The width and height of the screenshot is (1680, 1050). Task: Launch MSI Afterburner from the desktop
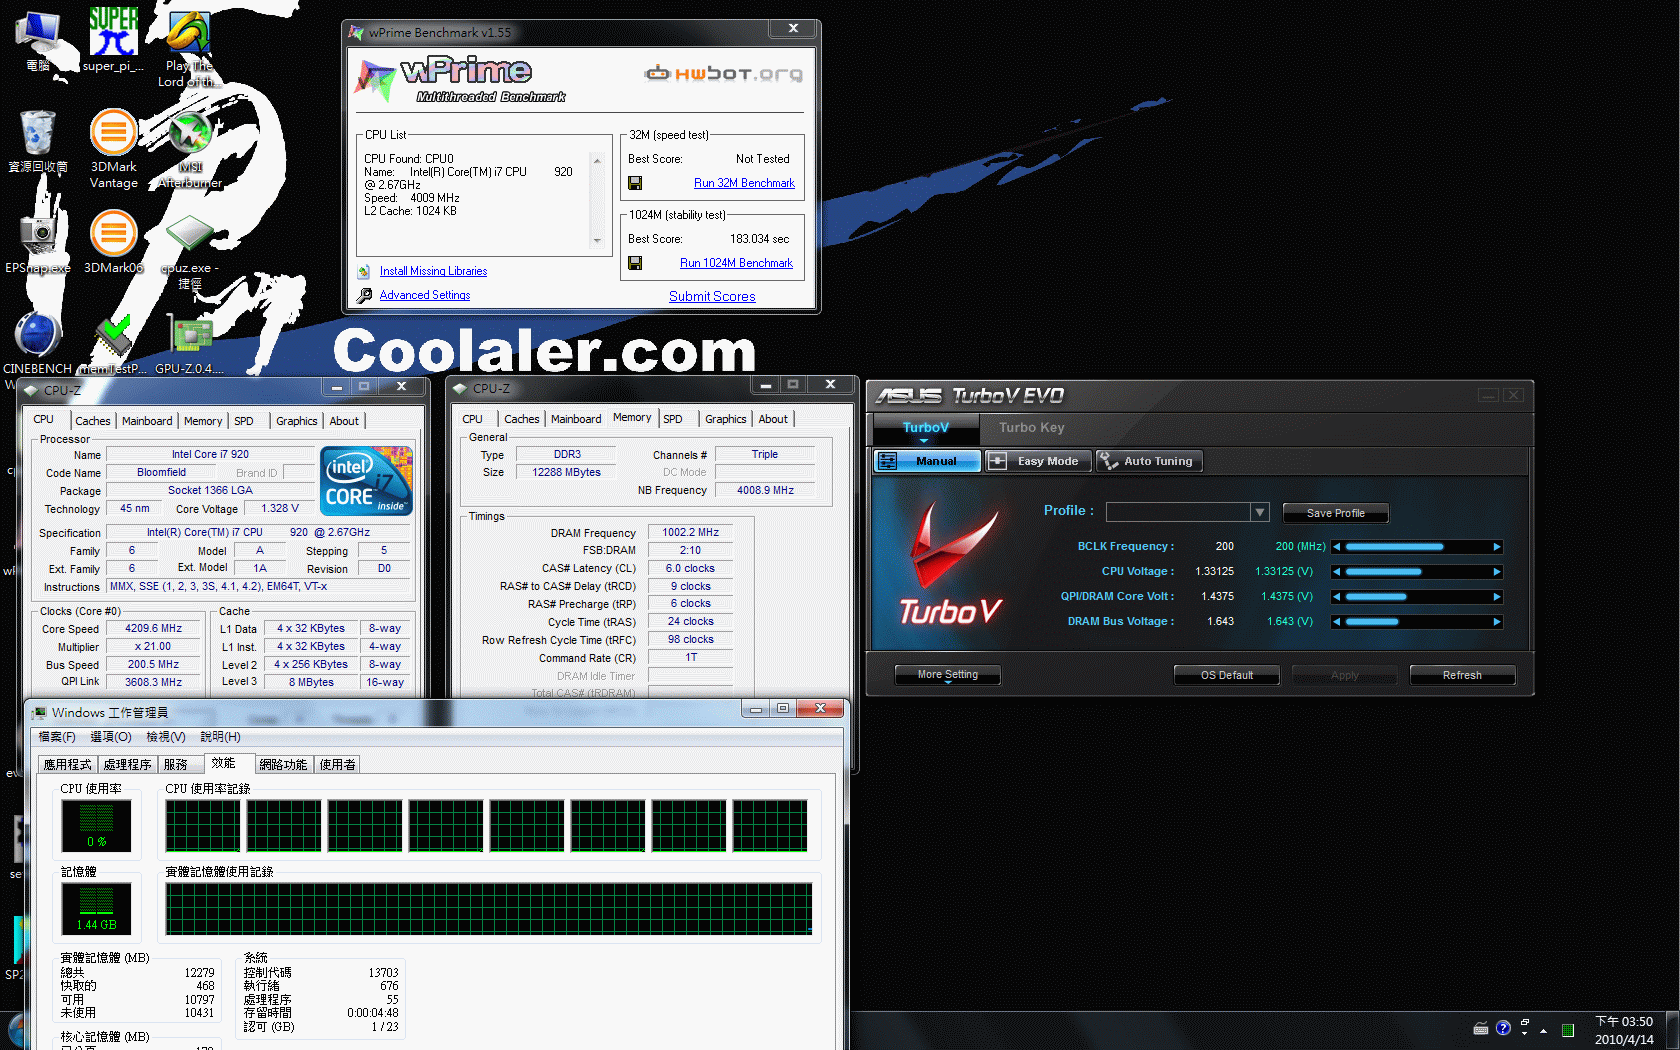190,148
